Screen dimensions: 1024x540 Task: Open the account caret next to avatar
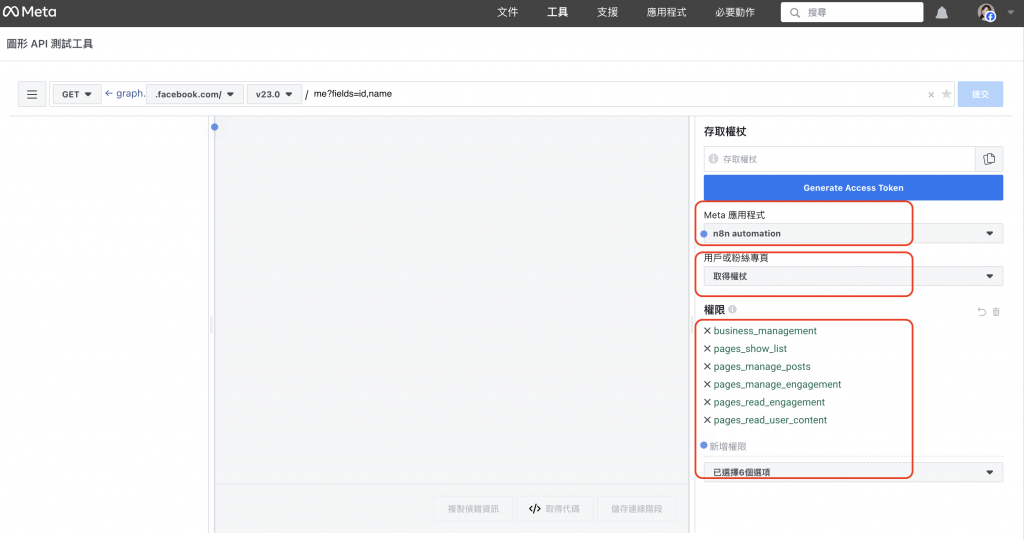pyautogui.click(x=1011, y=12)
